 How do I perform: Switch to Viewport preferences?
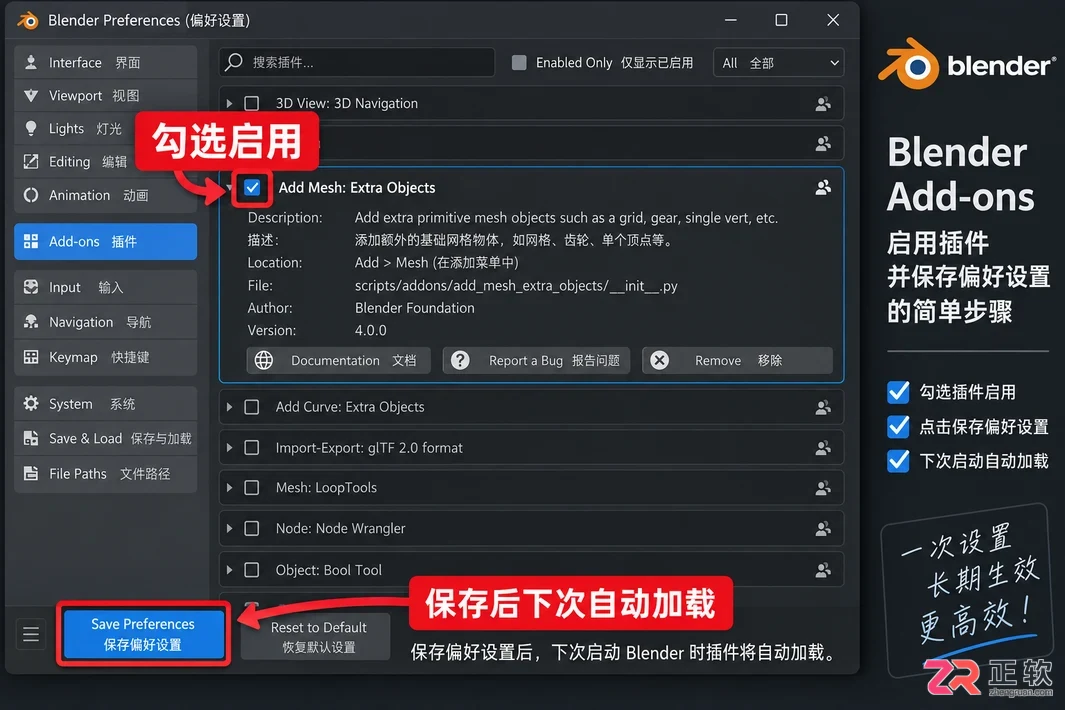(x=105, y=96)
